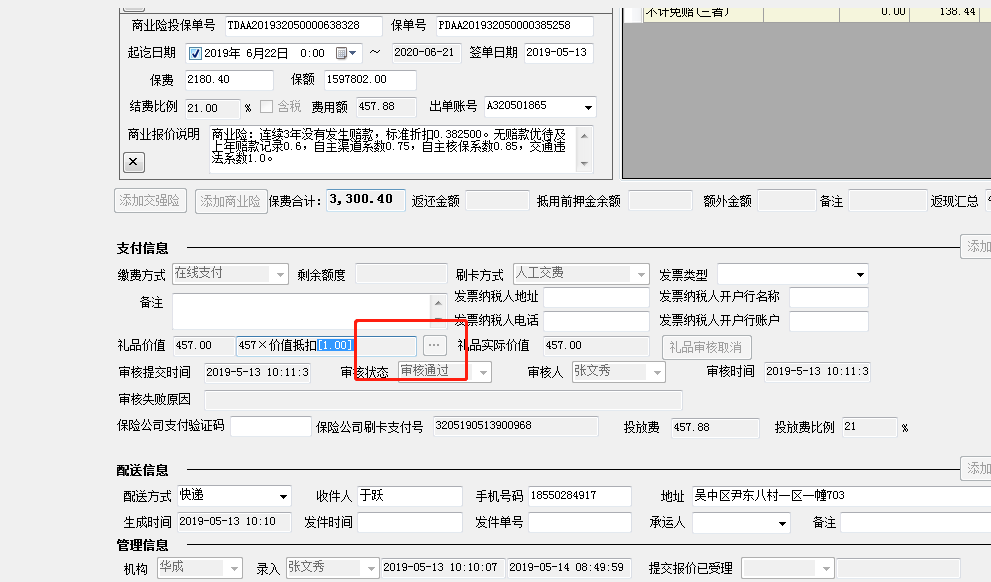Click the down arrow of 商业报价说明 scrollbar
Image resolution: width=991 pixels, height=582 pixels.
[584, 164]
